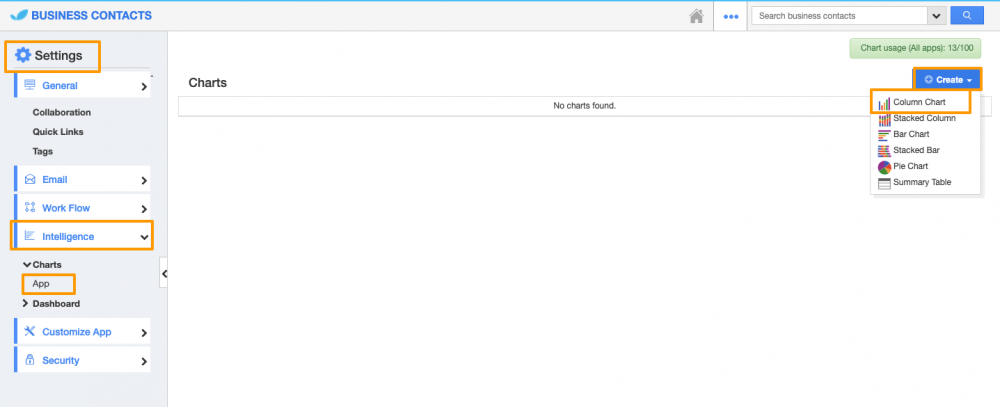The width and height of the screenshot is (1000, 407).
Task: Open the Quick Links settings
Action: pyautogui.click(x=58, y=132)
